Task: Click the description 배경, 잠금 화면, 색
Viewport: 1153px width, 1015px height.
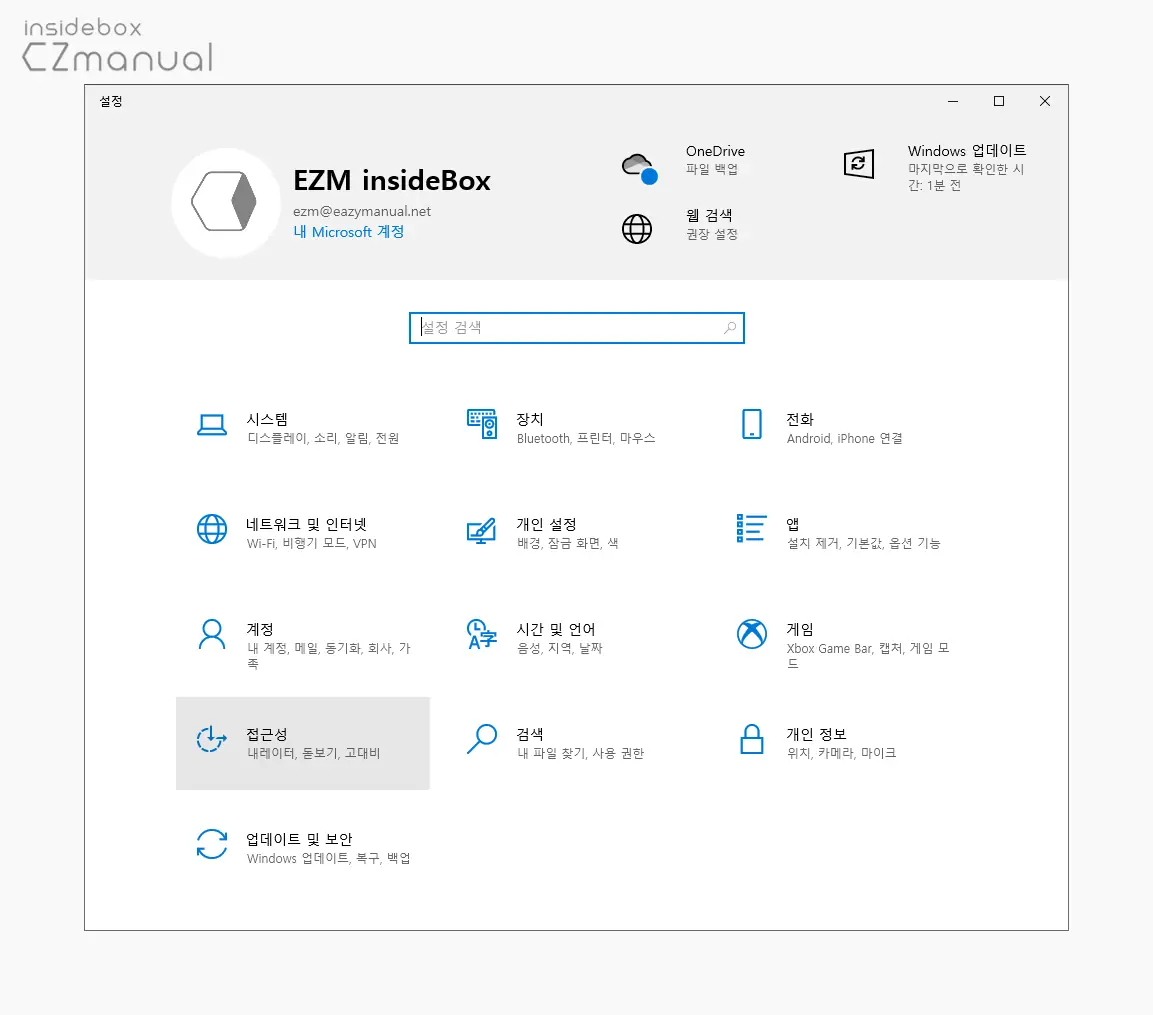Action: point(567,544)
